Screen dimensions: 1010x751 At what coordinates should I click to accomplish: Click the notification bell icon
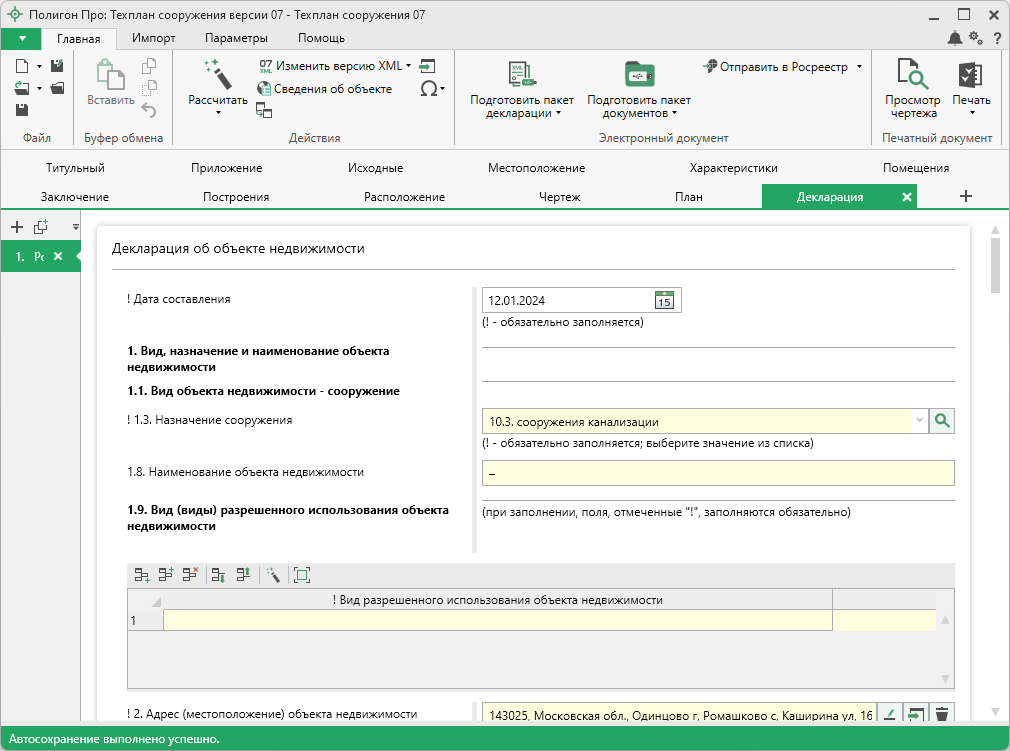point(955,38)
